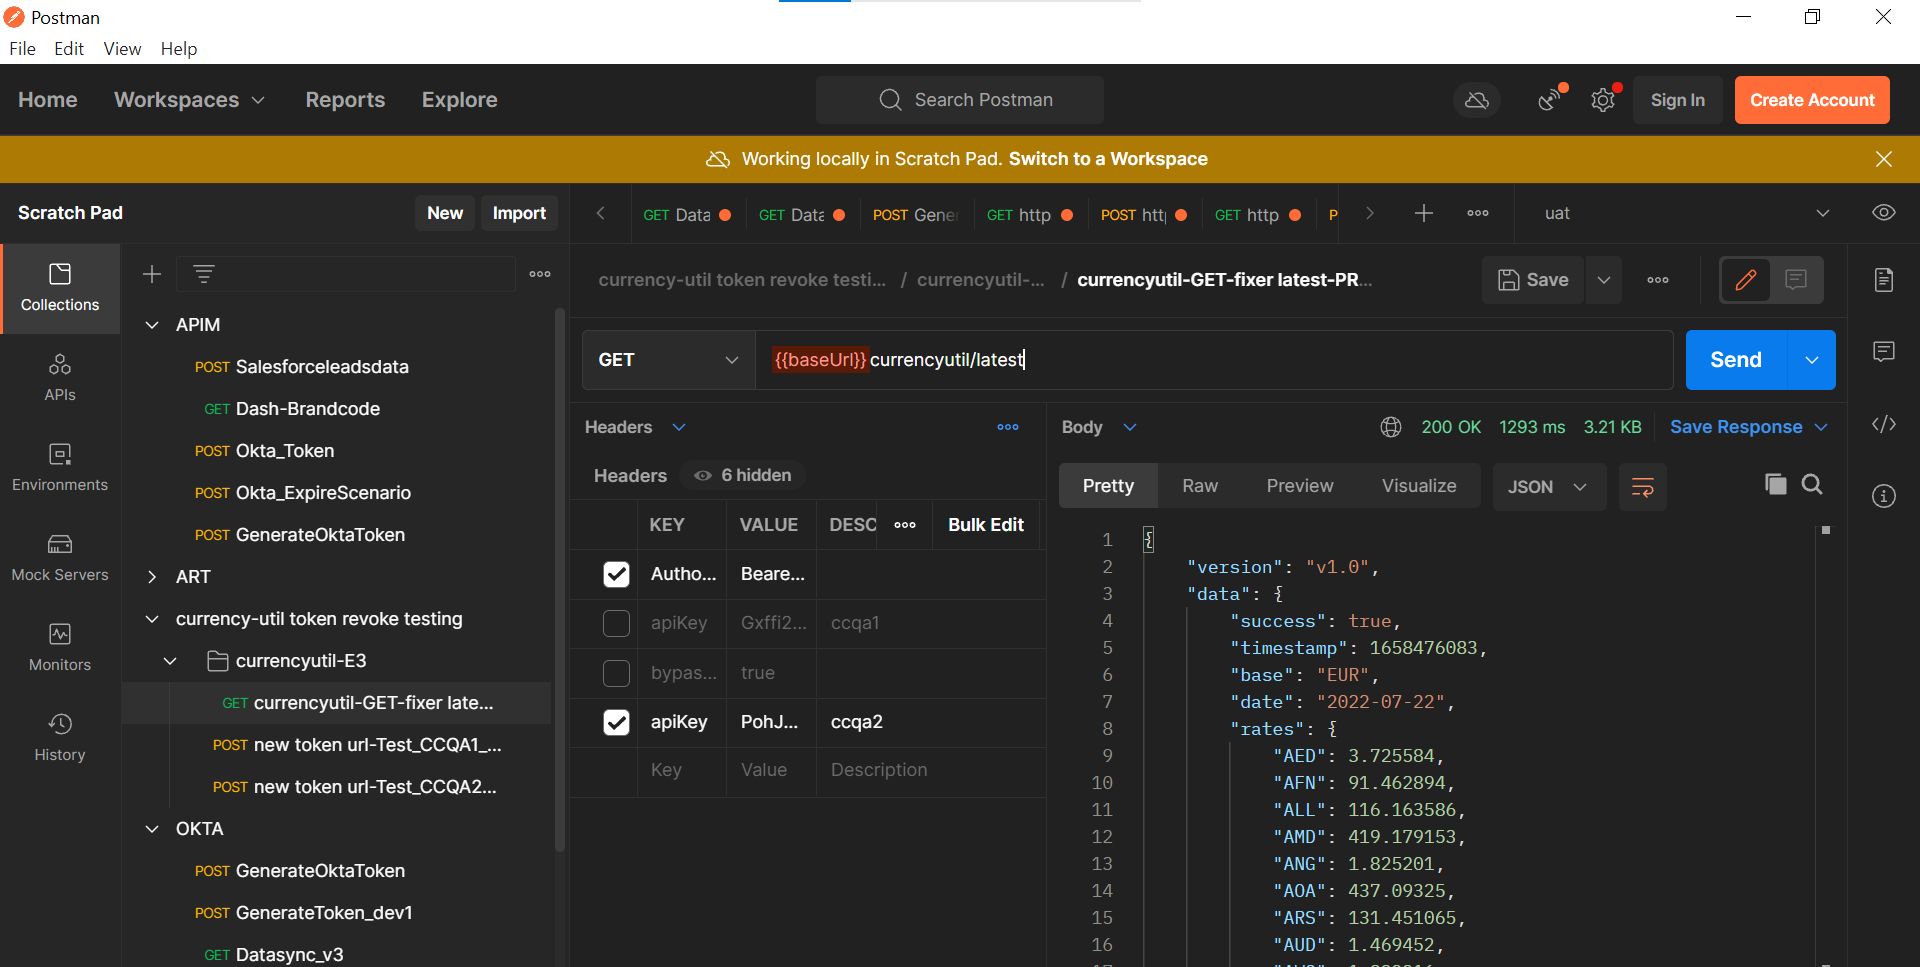The image size is (1920, 967).
Task: Open the Save options dropdown arrow
Action: click(x=1604, y=280)
